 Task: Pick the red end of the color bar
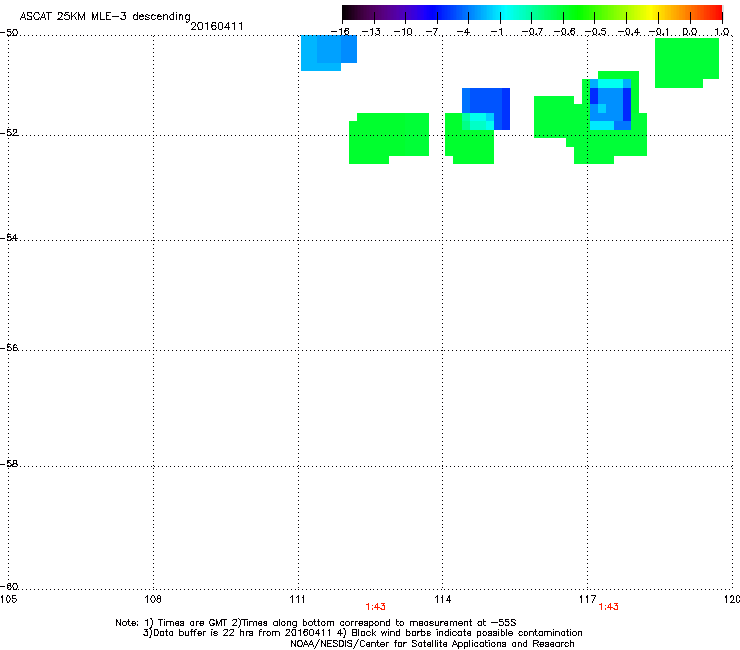(x=713, y=12)
